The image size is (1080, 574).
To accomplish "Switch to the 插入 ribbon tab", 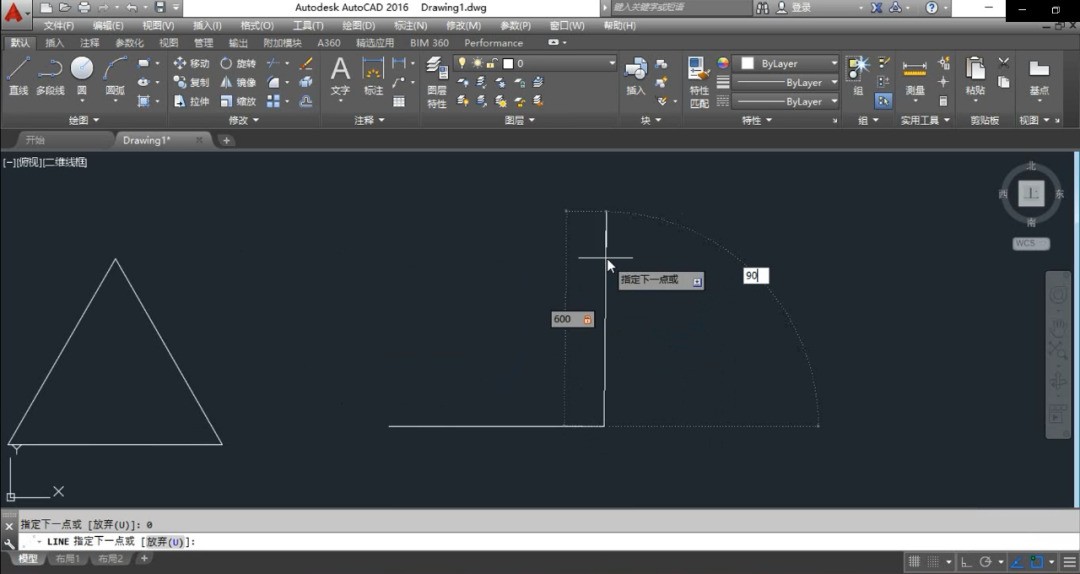I will click(x=54, y=43).
